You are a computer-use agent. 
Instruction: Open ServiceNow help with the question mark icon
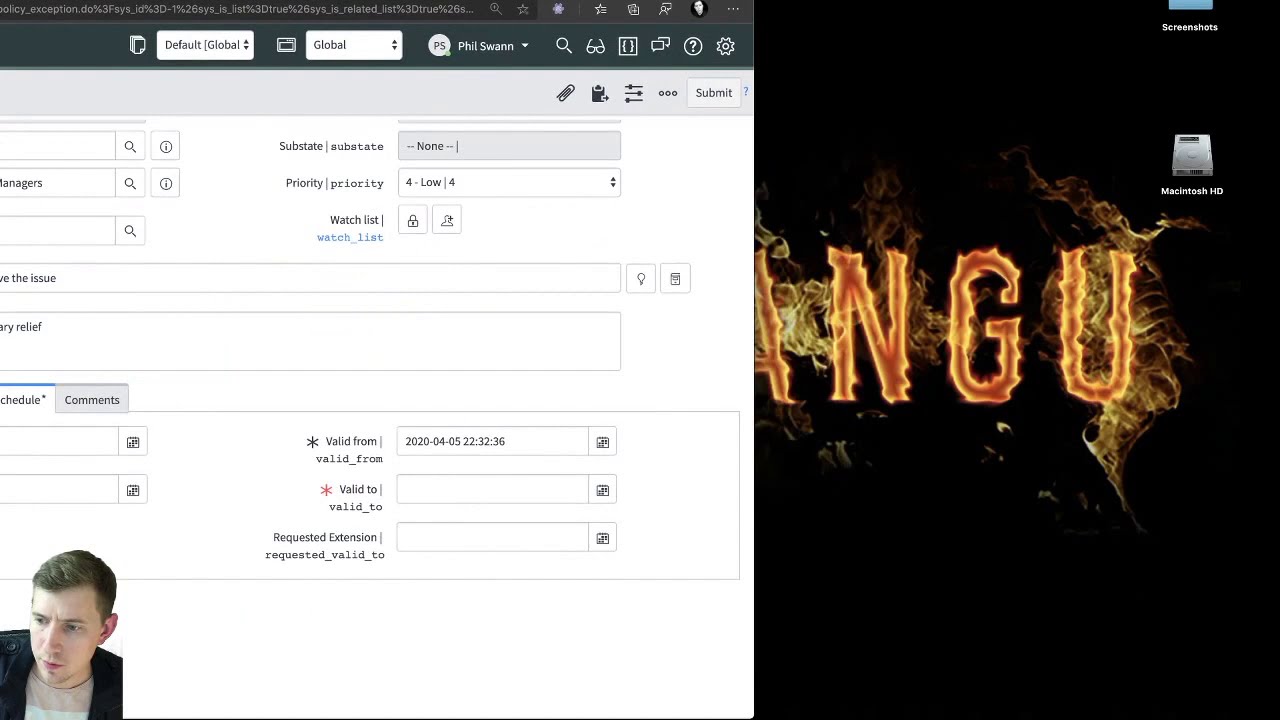[692, 45]
